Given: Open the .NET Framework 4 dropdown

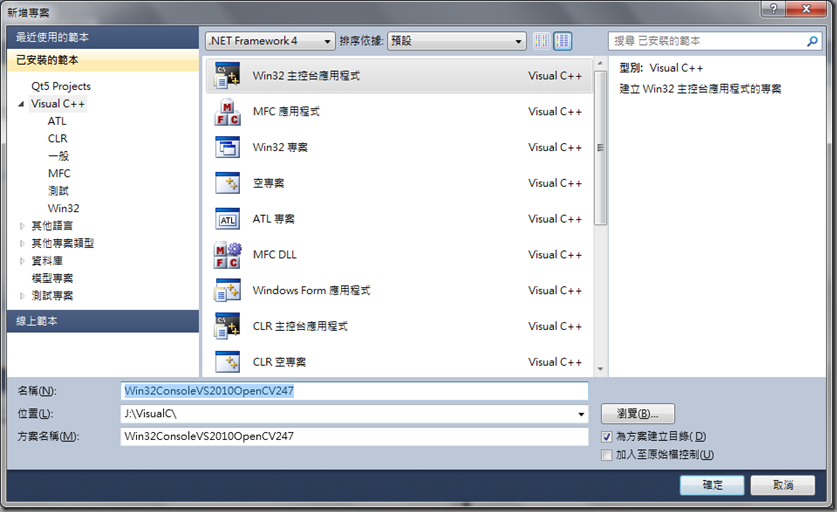Looking at the screenshot, I should [x=270, y=41].
